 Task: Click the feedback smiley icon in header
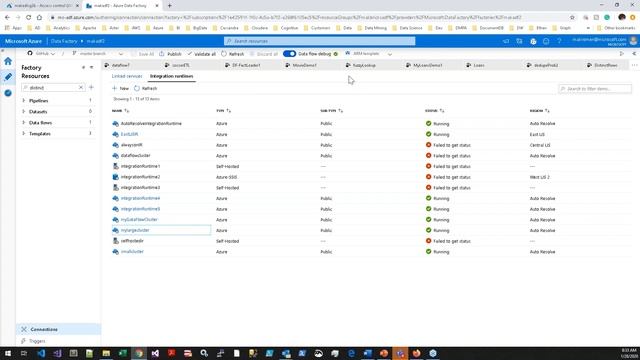[546, 41]
